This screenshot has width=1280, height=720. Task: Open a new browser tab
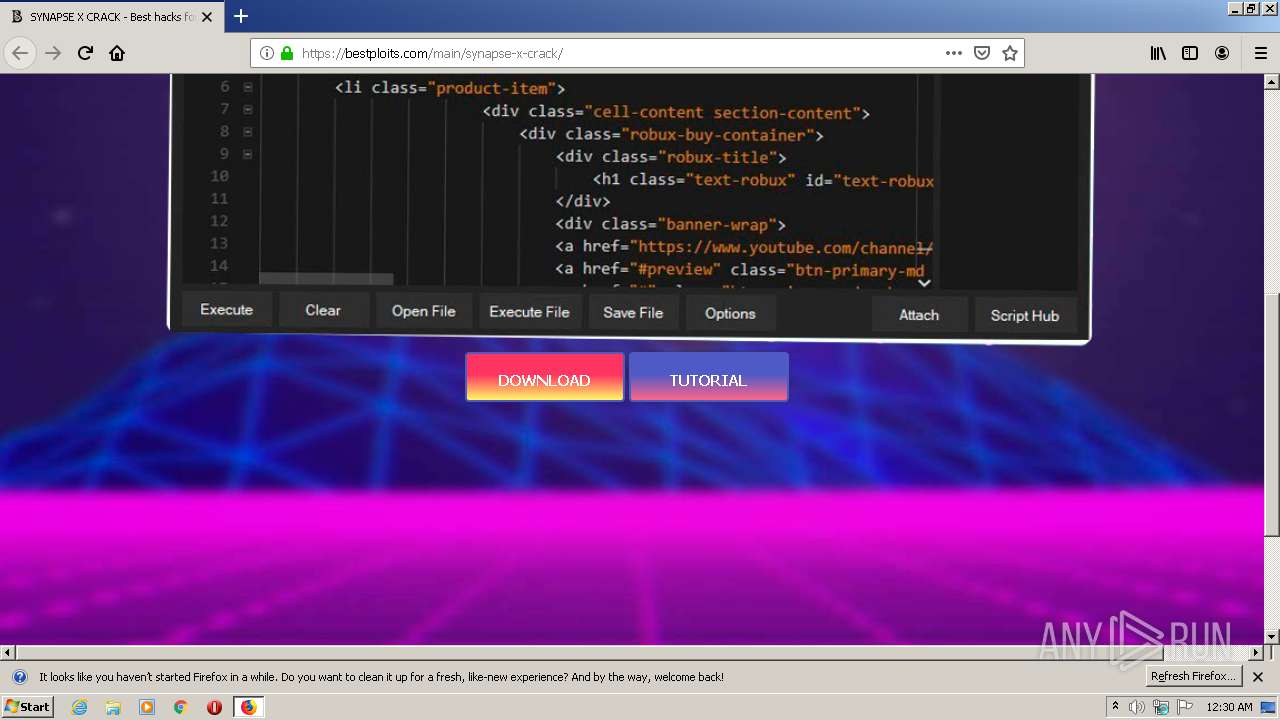pos(241,16)
